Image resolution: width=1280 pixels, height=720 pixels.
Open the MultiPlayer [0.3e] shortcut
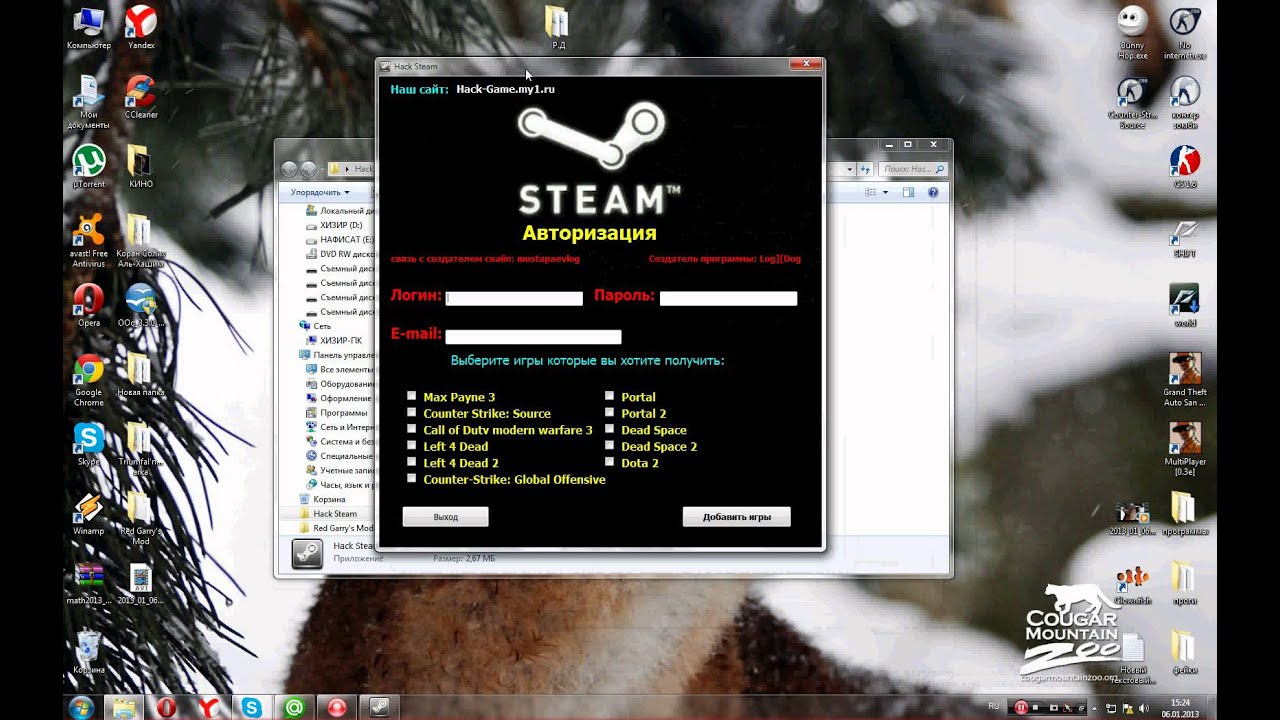1185,449
